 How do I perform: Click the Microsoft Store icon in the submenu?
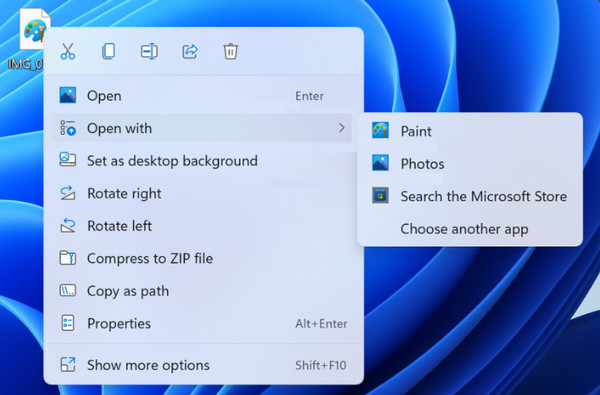380,196
